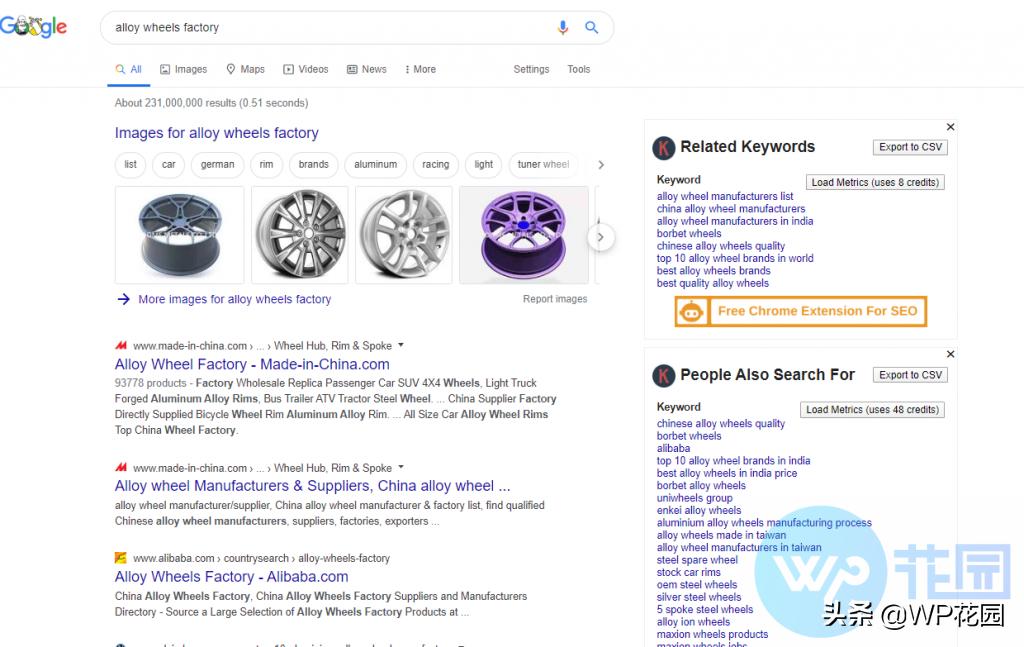Click Export to CSV in Related Keywords
This screenshot has width=1024, height=647.
pos(910,147)
